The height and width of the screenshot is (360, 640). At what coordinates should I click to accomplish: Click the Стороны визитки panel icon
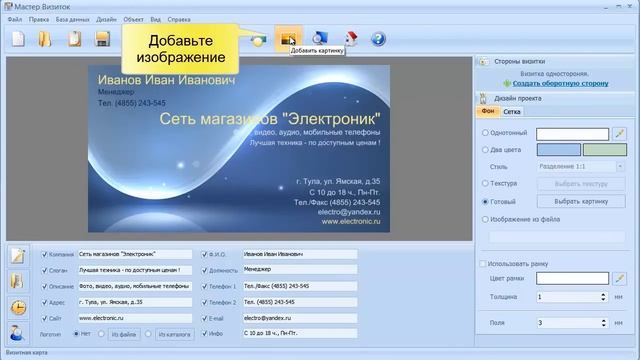(x=484, y=62)
